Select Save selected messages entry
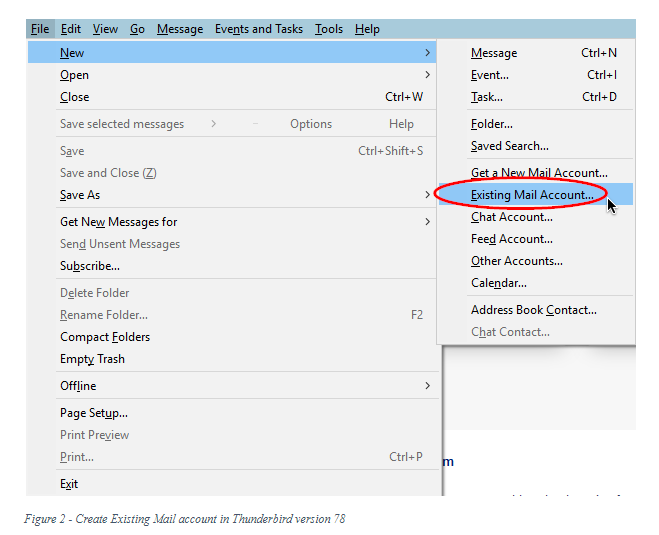 pos(122,124)
